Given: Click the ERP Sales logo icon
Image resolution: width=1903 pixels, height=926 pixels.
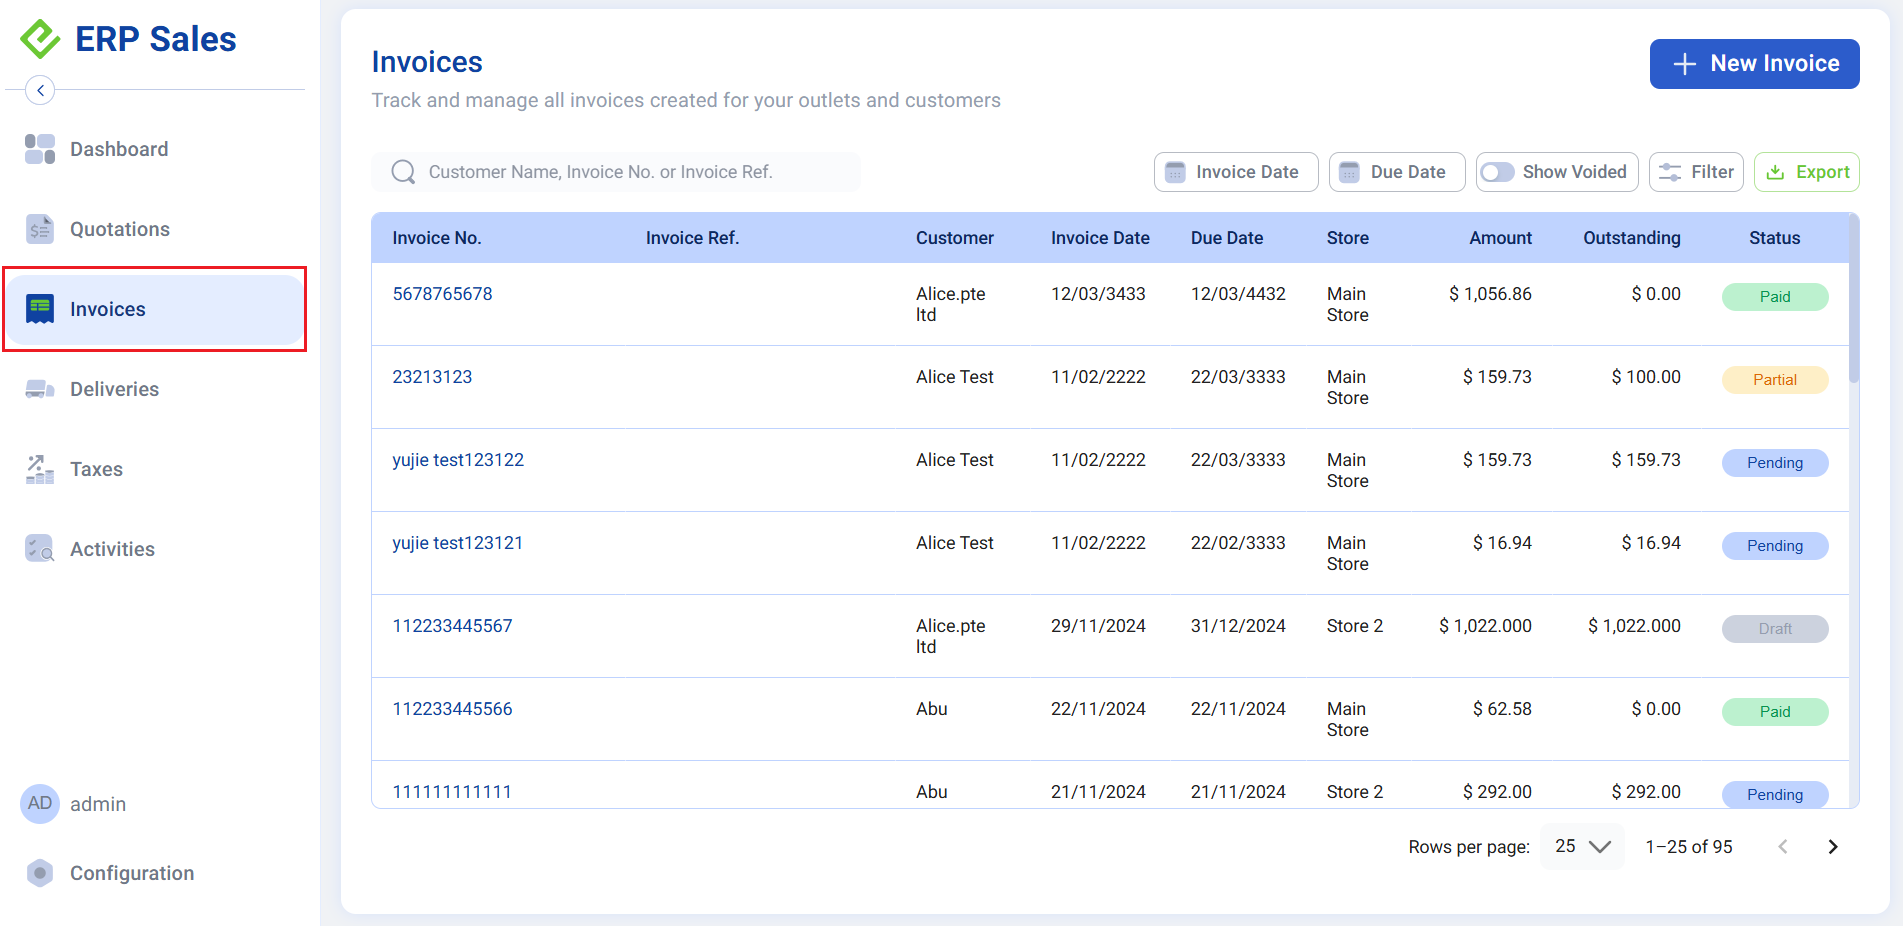Looking at the screenshot, I should coord(39,38).
